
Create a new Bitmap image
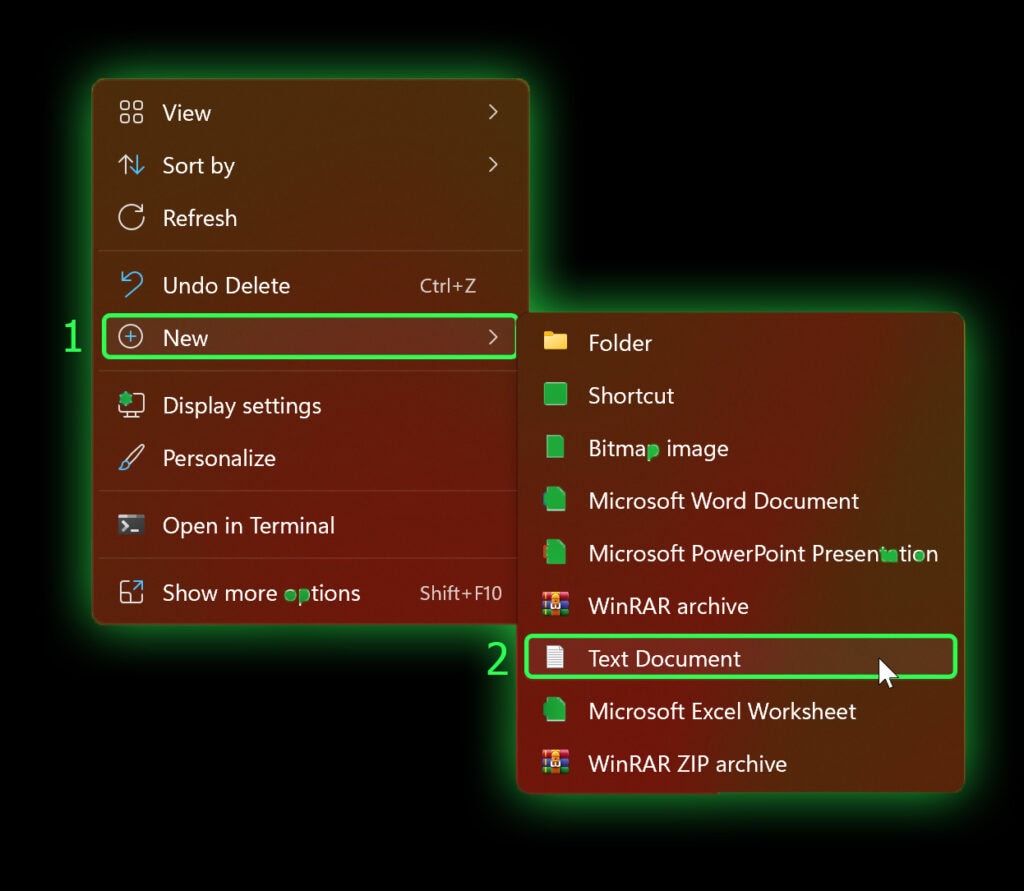741,447
